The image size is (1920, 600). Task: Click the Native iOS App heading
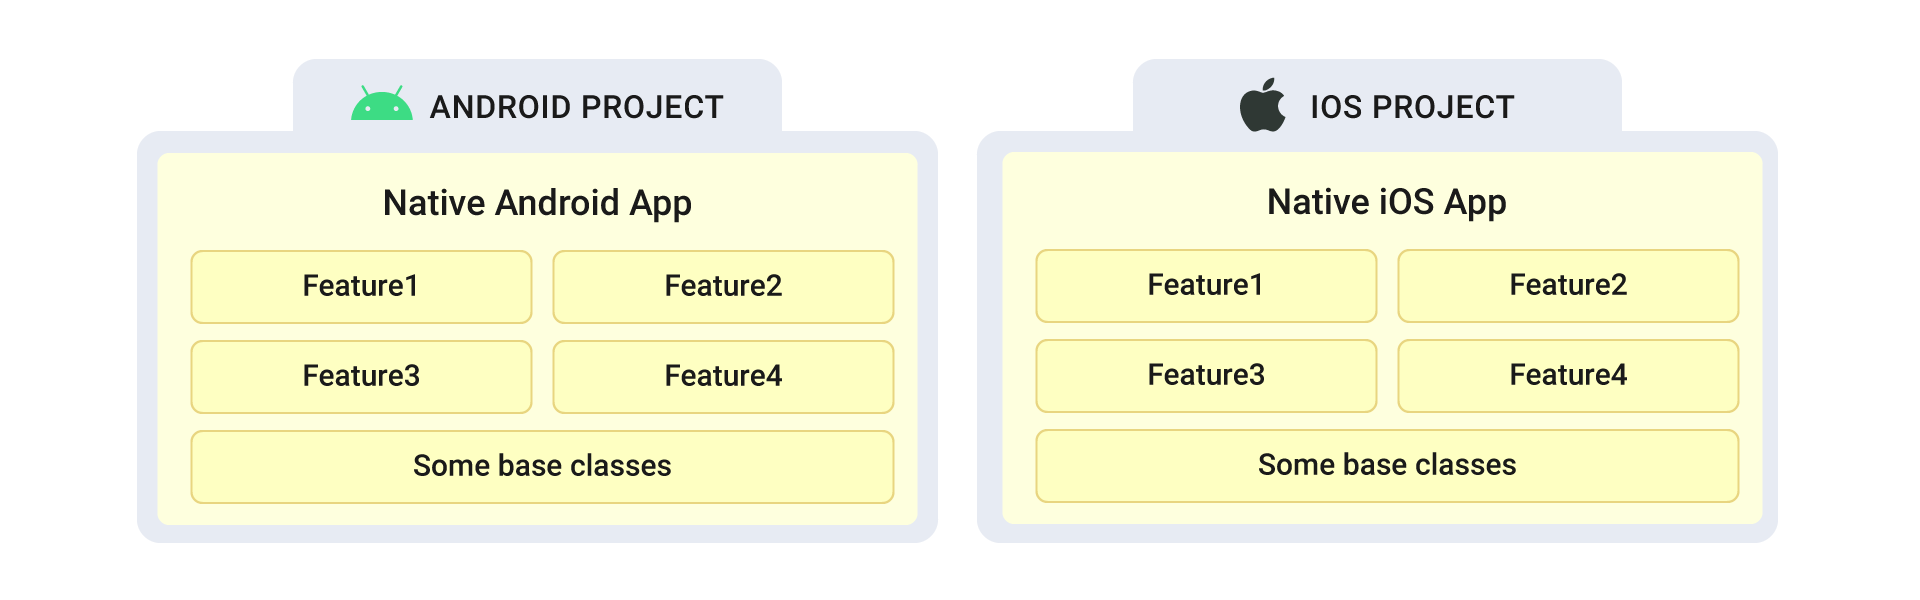(1386, 202)
